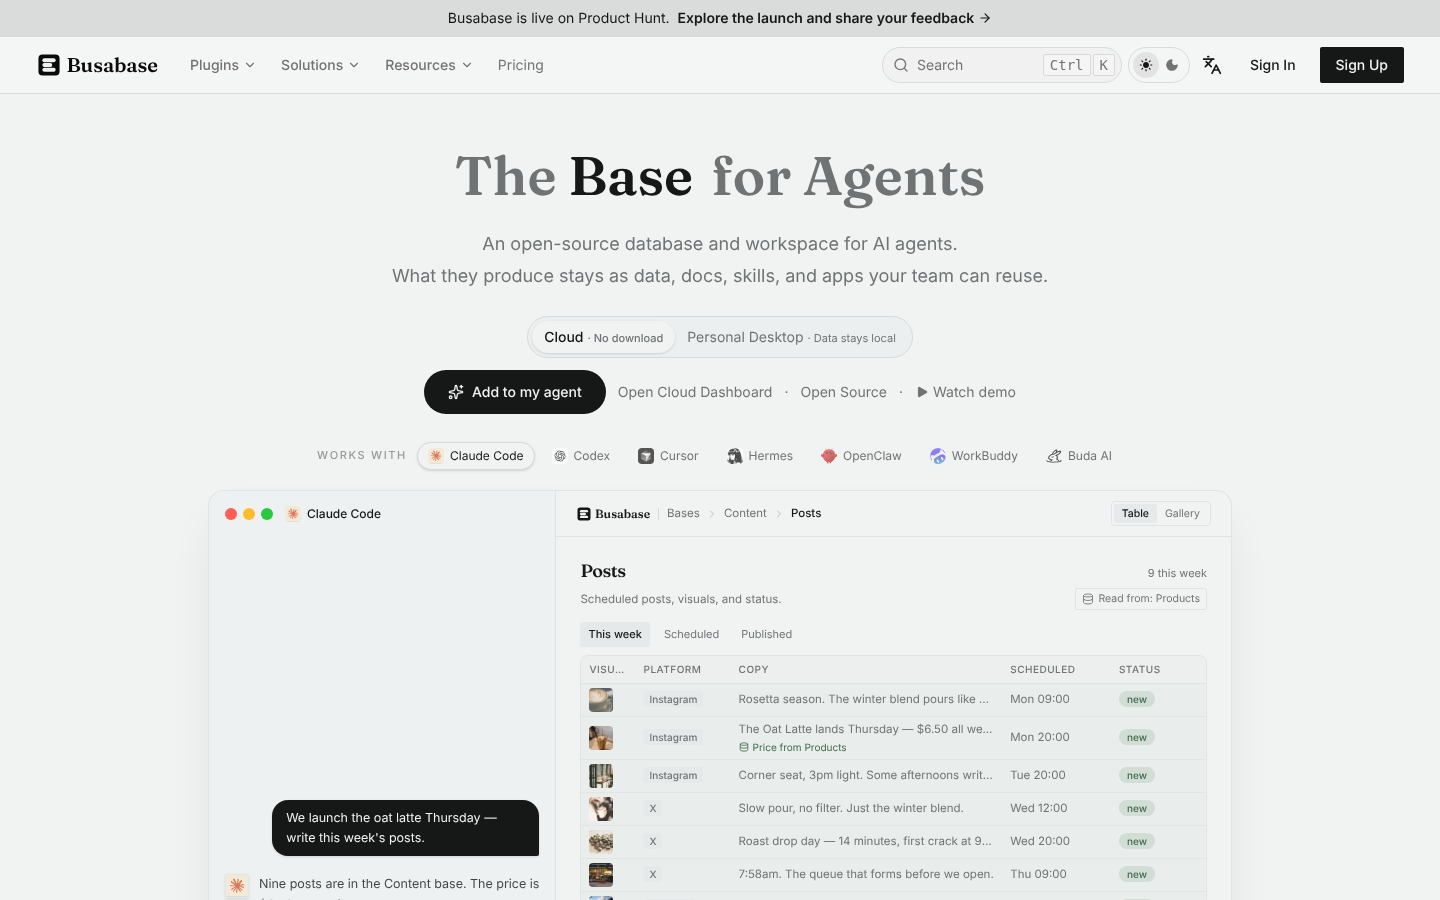Viewport: 1440px width, 900px height.
Task: Click Claude Code icon in demo window title
Action: (293, 514)
